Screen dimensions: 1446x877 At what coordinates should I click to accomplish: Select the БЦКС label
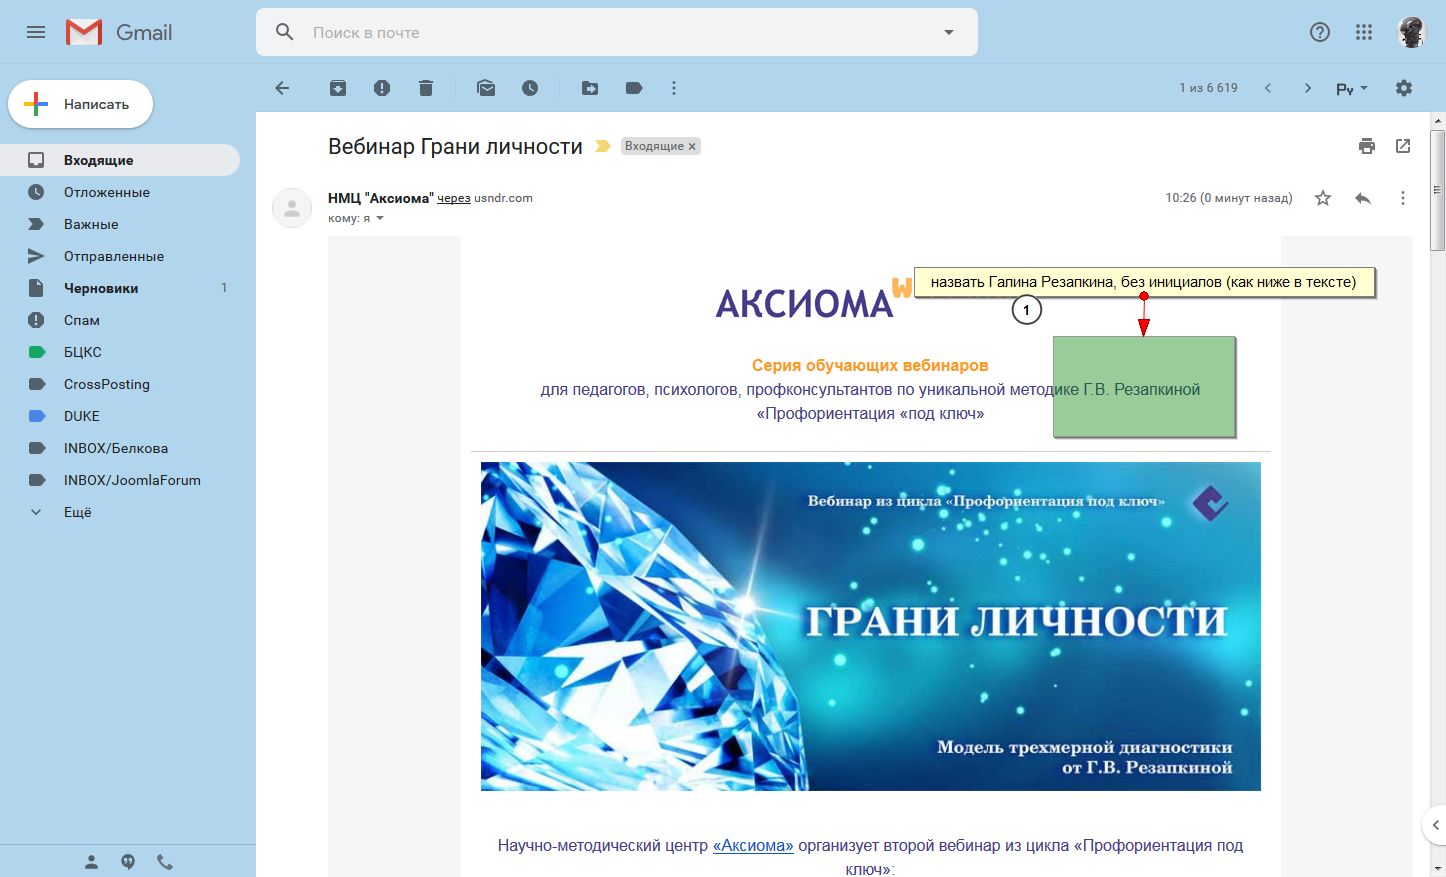[x=120, y=352]
